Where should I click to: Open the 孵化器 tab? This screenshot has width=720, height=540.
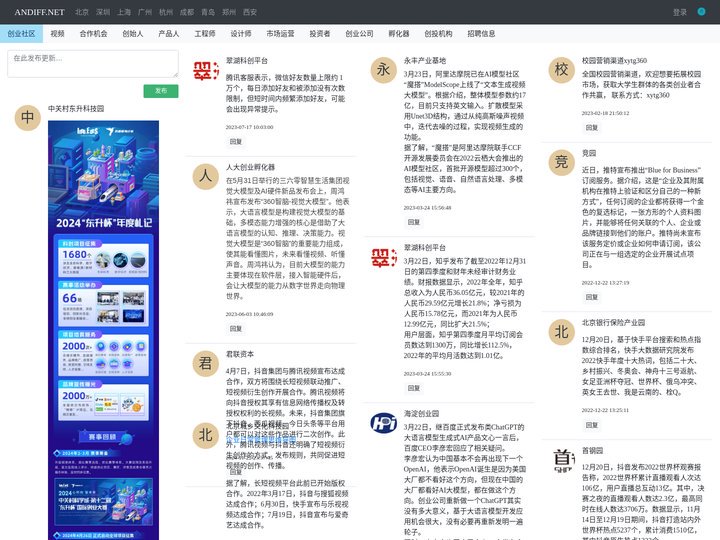click(x=399, y=34)
